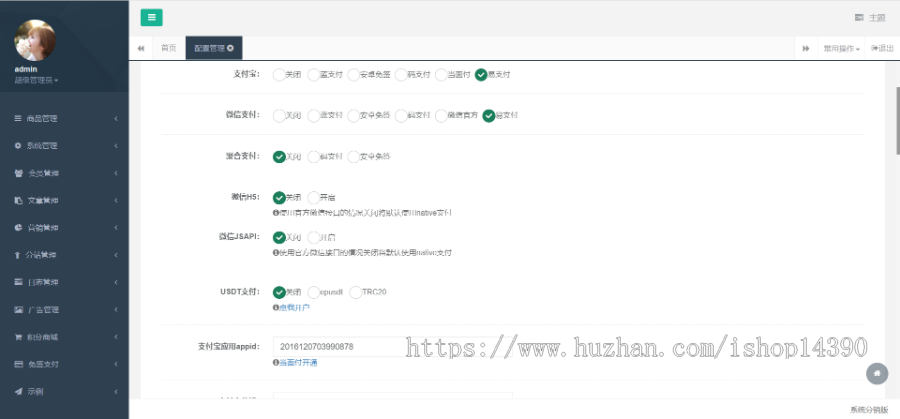The image size is (900, 419).
Task: Click the 当面付开通 link
Action: tap(298, 363)
